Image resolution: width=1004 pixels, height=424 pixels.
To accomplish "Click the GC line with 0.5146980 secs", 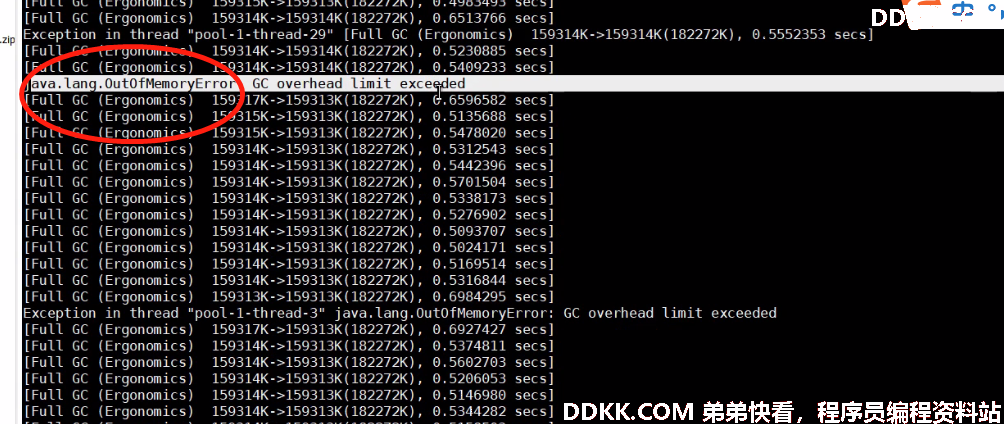I will (289, 395).
